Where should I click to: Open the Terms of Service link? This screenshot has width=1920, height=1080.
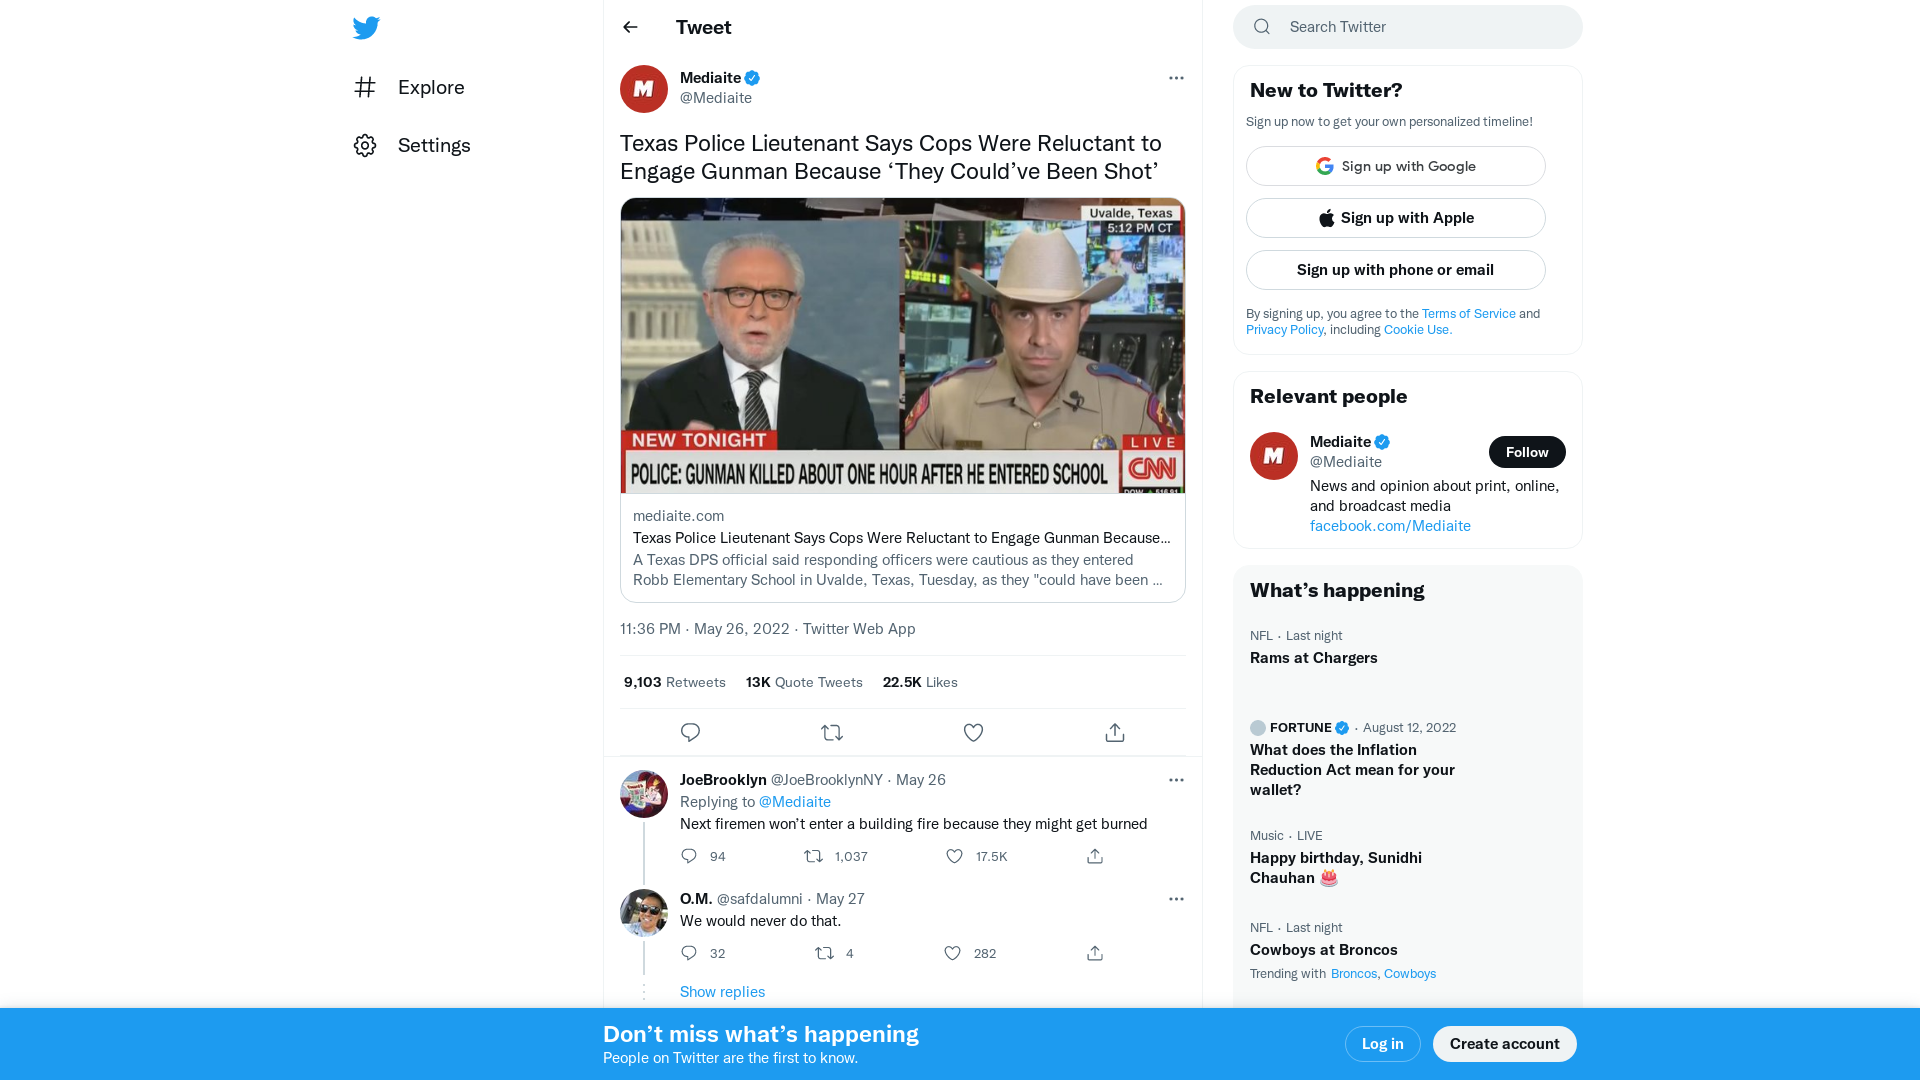[x=1469, y=314]
